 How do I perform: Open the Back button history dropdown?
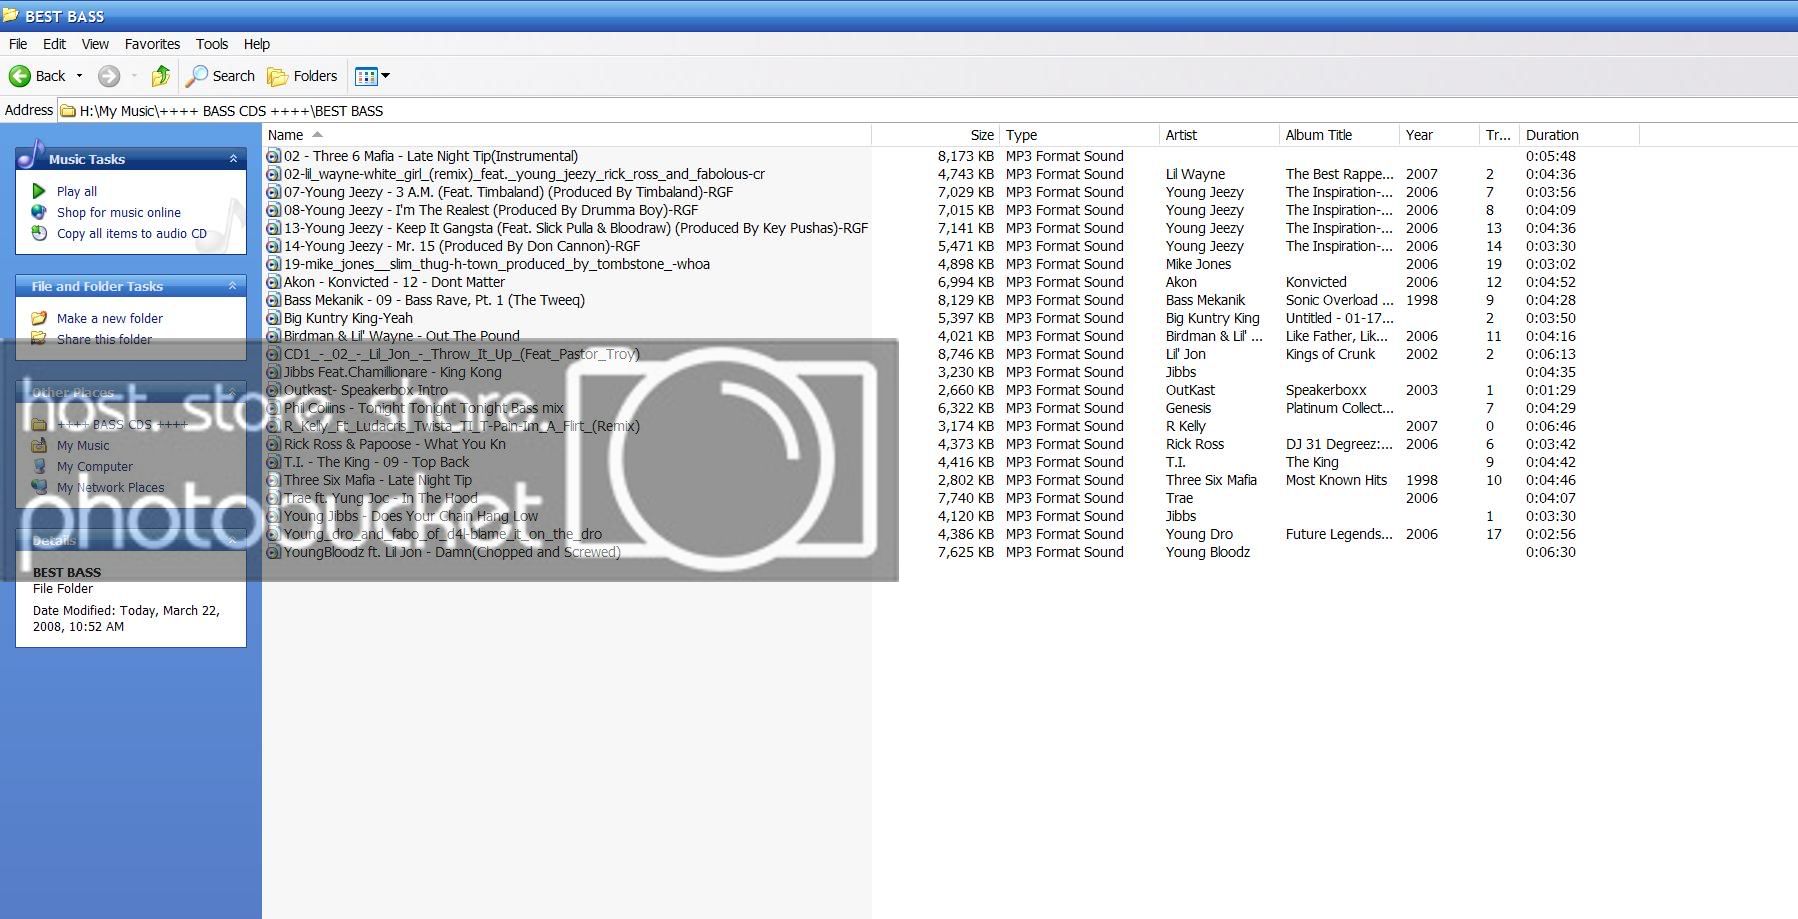(80, 76)
